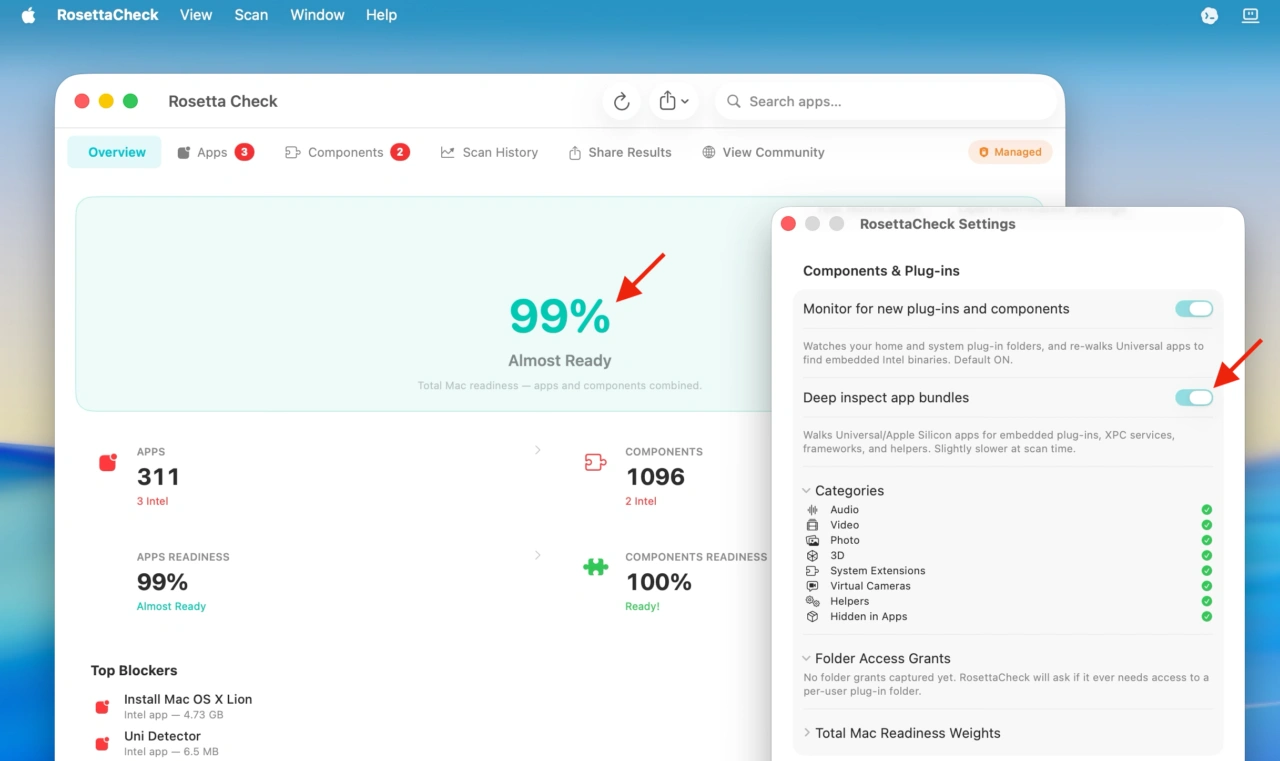1280x761 pixels.
Task: Toggle the Virtual Cameras green checkmark
Action: 1207,586
